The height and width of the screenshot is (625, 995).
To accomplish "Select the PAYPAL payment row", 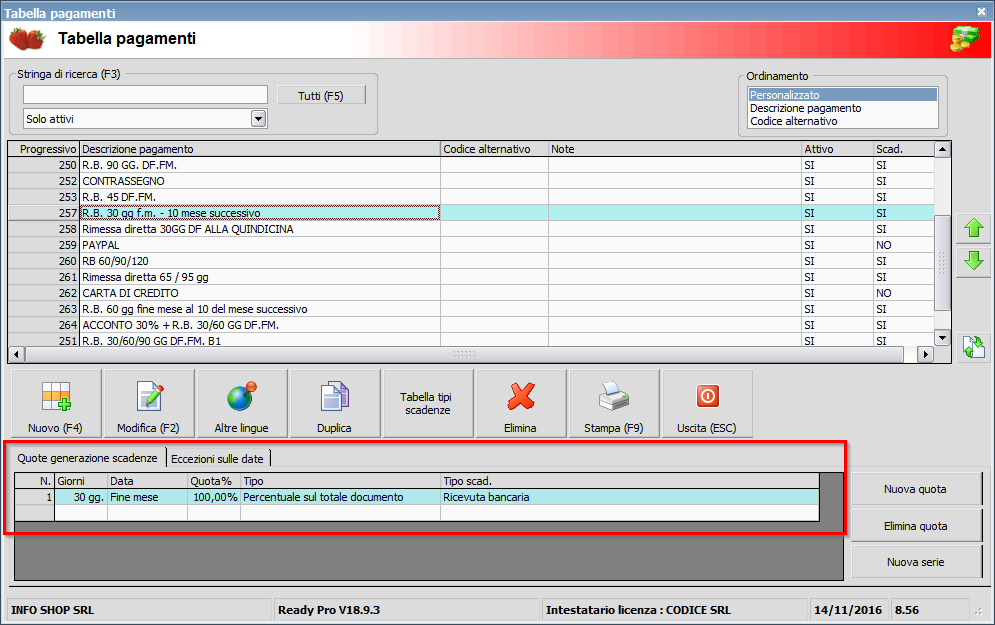I will coord(471,245).
